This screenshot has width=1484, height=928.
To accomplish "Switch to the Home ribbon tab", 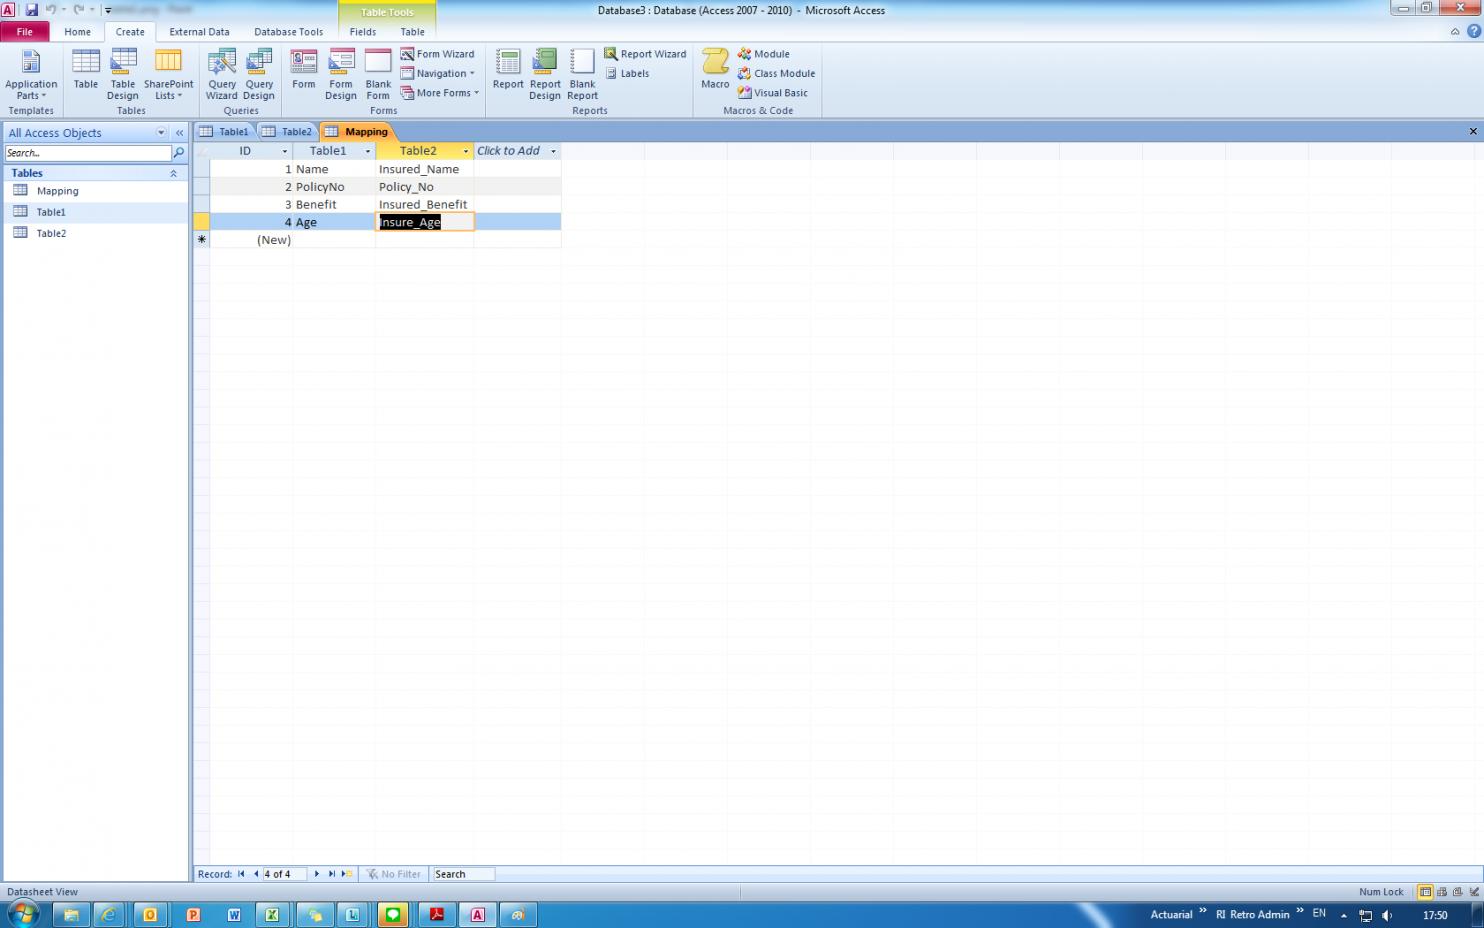I will tap(77, 32).
